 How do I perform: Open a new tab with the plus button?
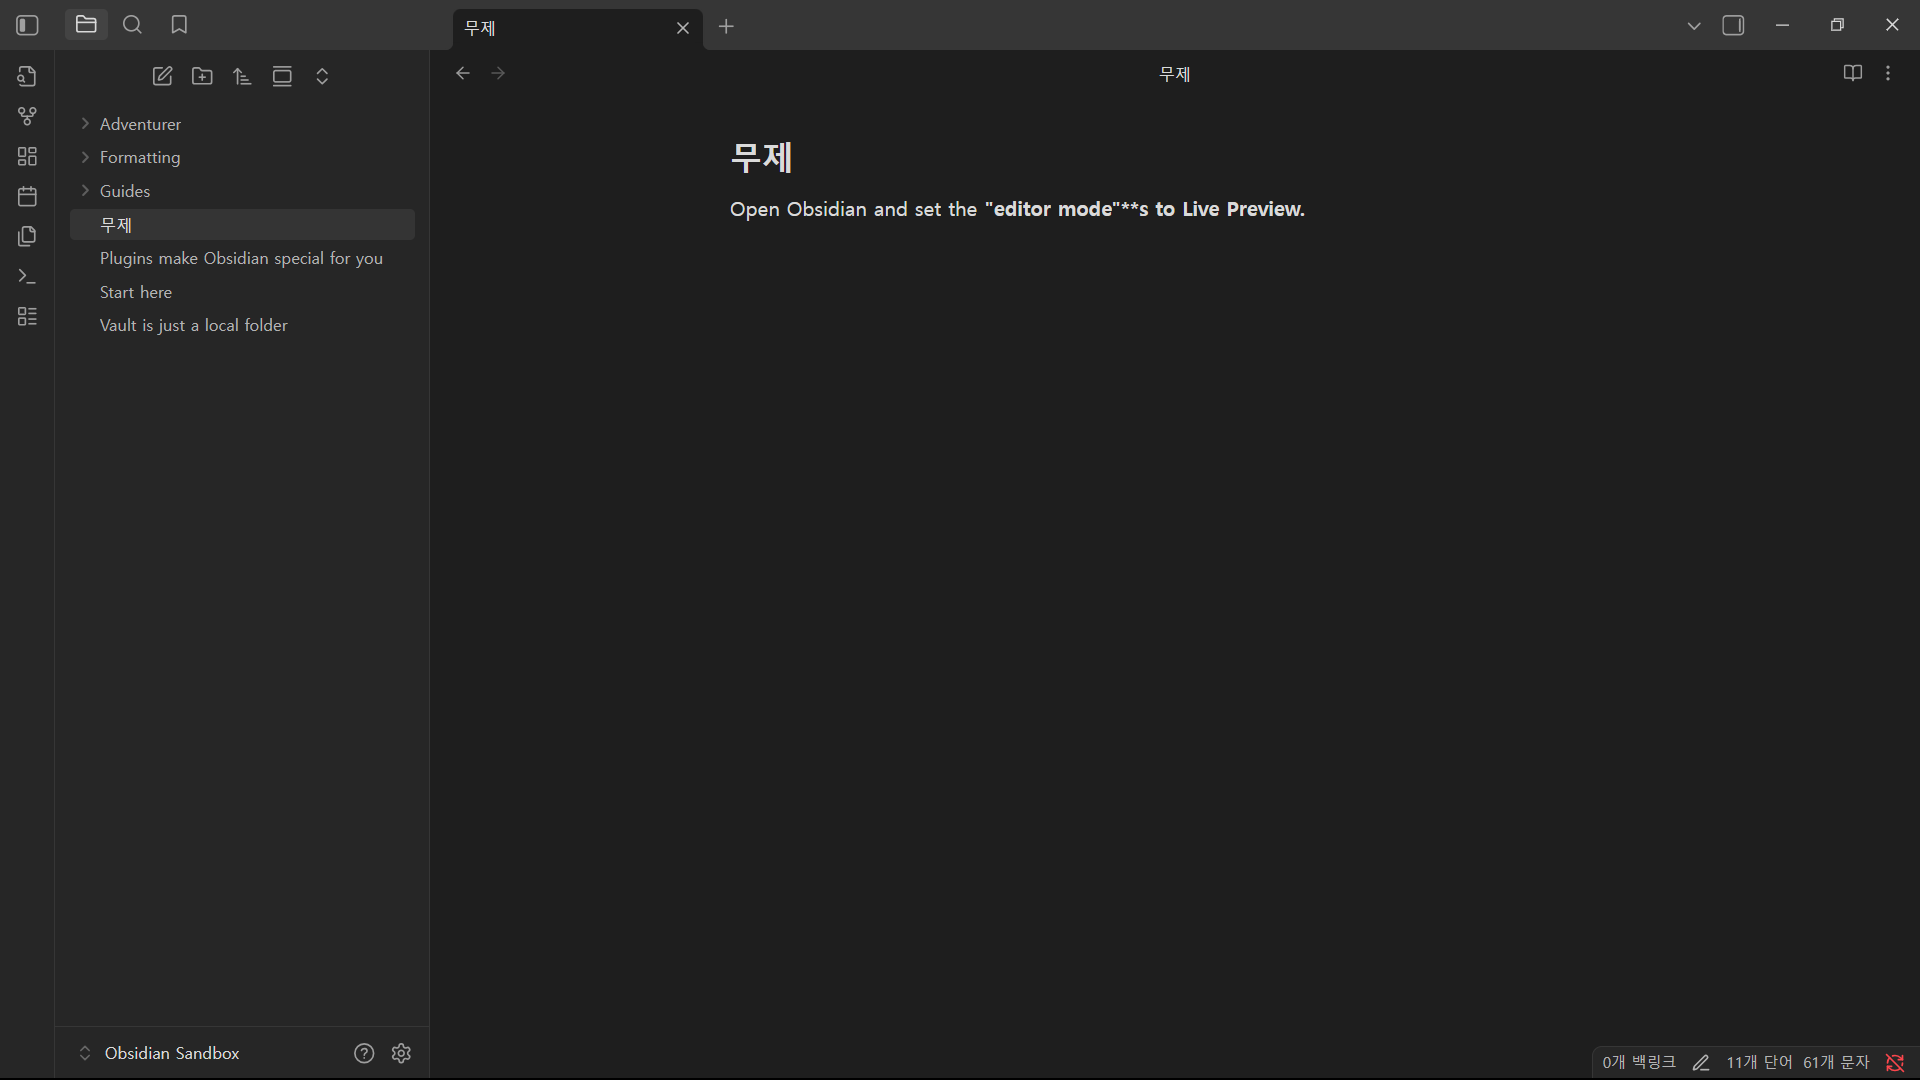pyautogui.click(x=726, y=27)
